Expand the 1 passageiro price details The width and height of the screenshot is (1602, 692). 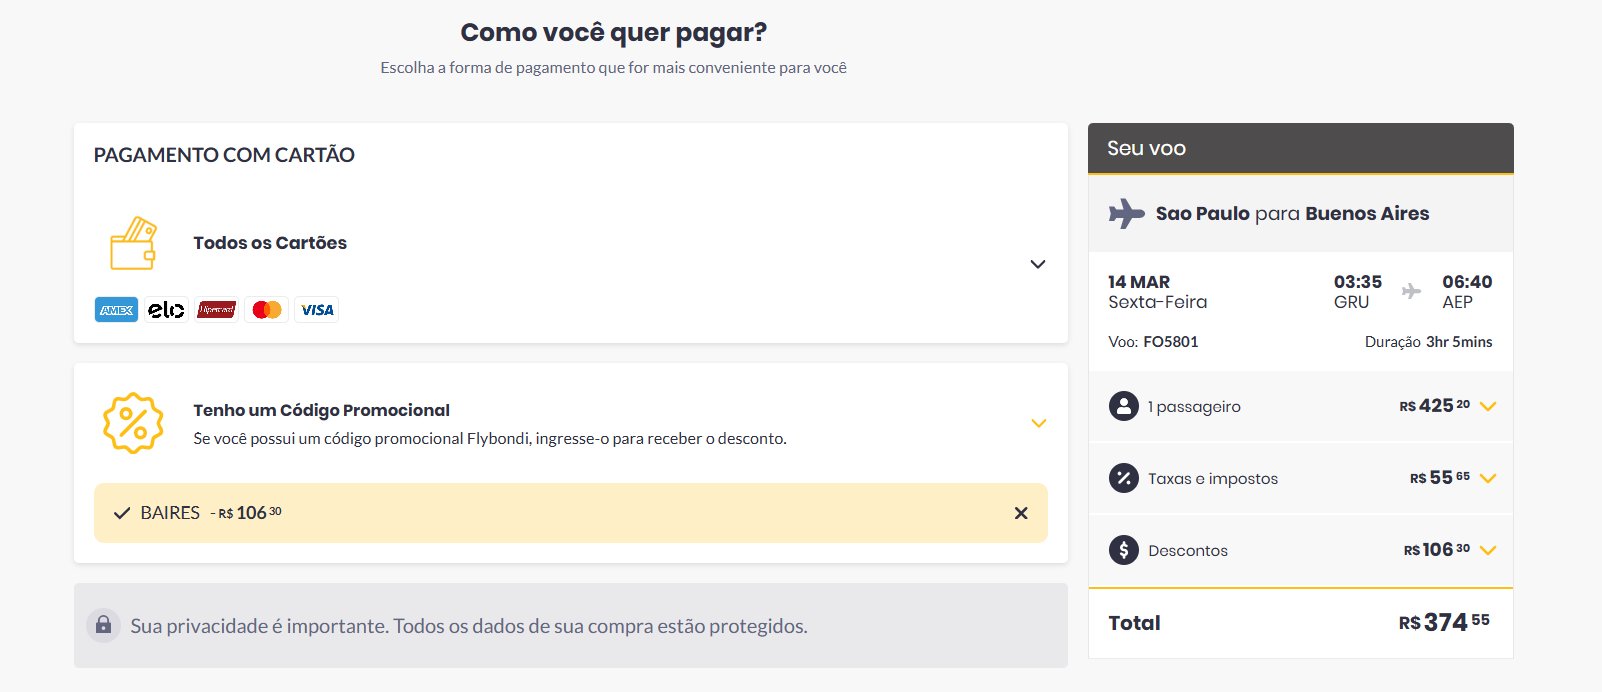[1488, 406]
